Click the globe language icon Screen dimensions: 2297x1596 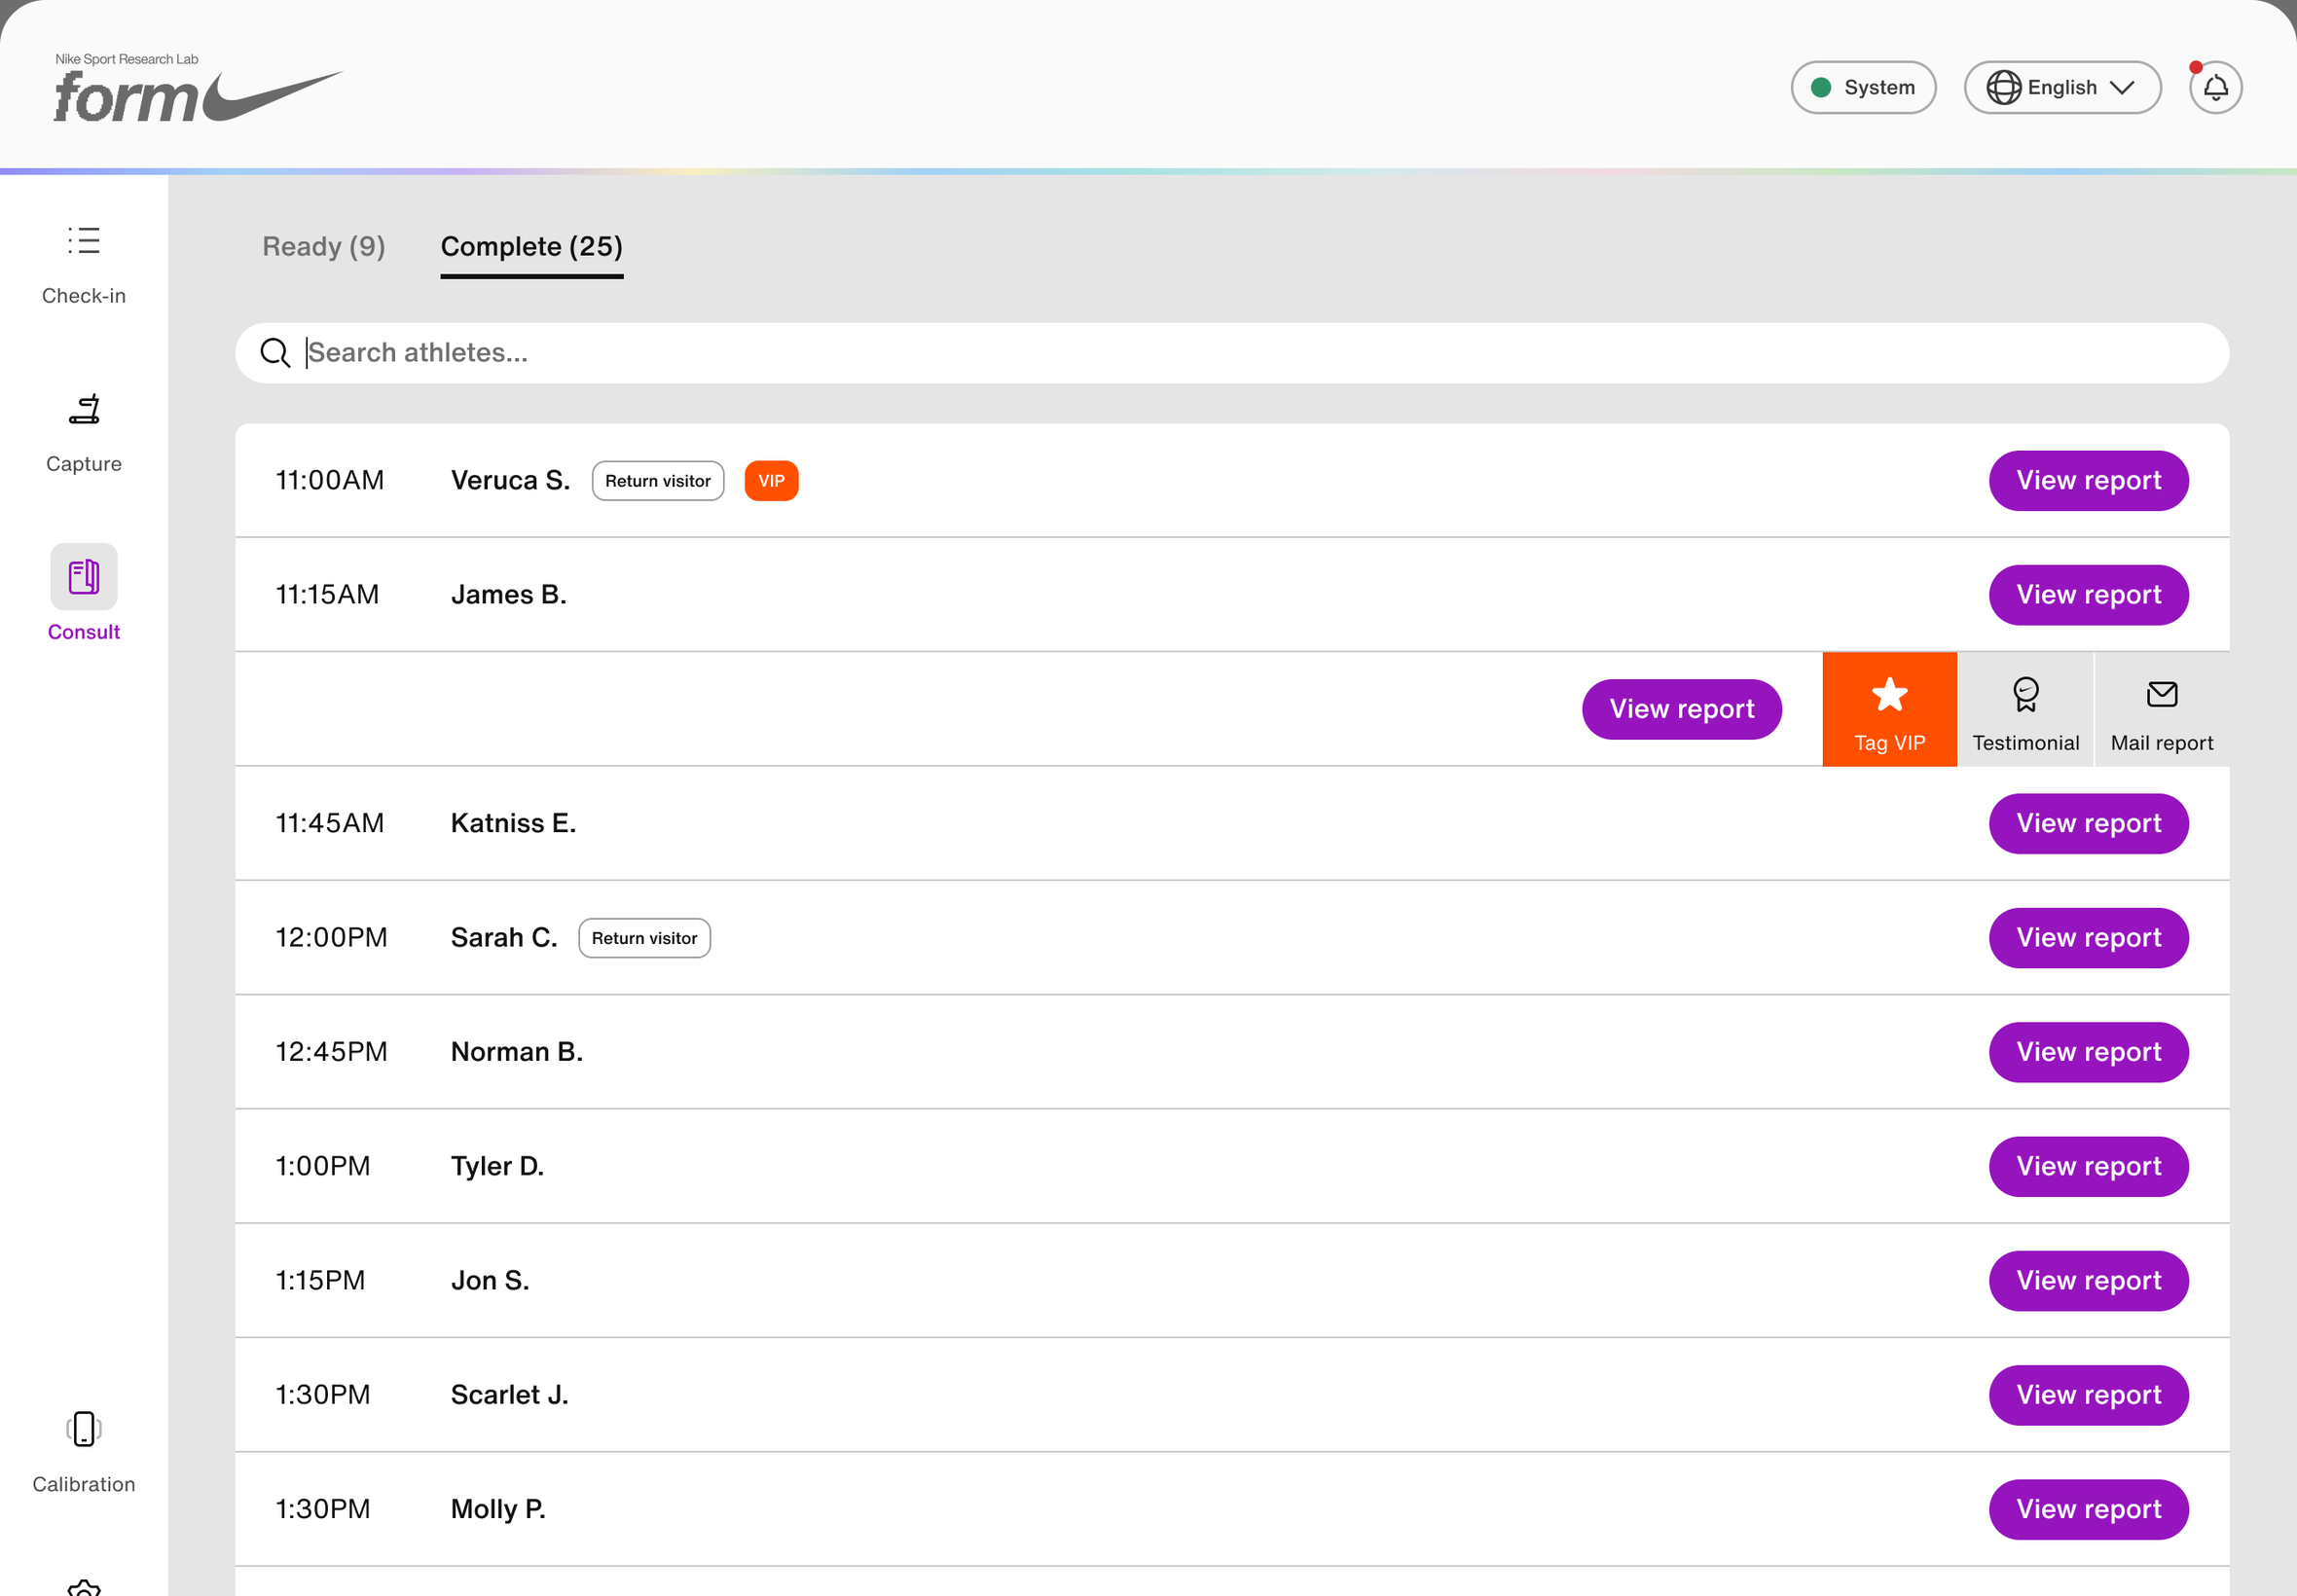tap(2003, 88)
